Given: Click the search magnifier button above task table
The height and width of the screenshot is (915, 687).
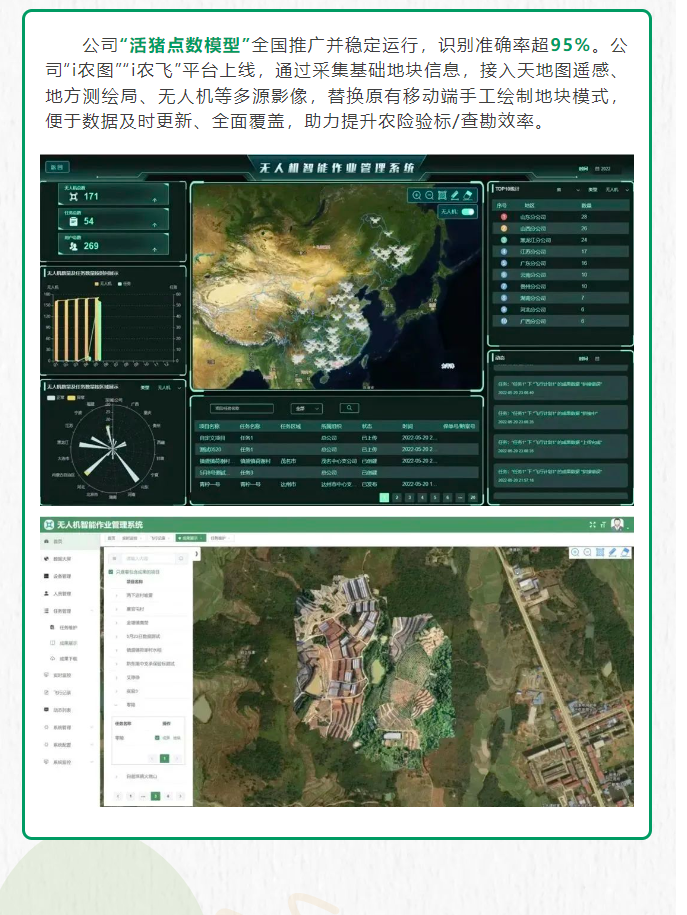Looking at the screenshot, I should (349, 408).
